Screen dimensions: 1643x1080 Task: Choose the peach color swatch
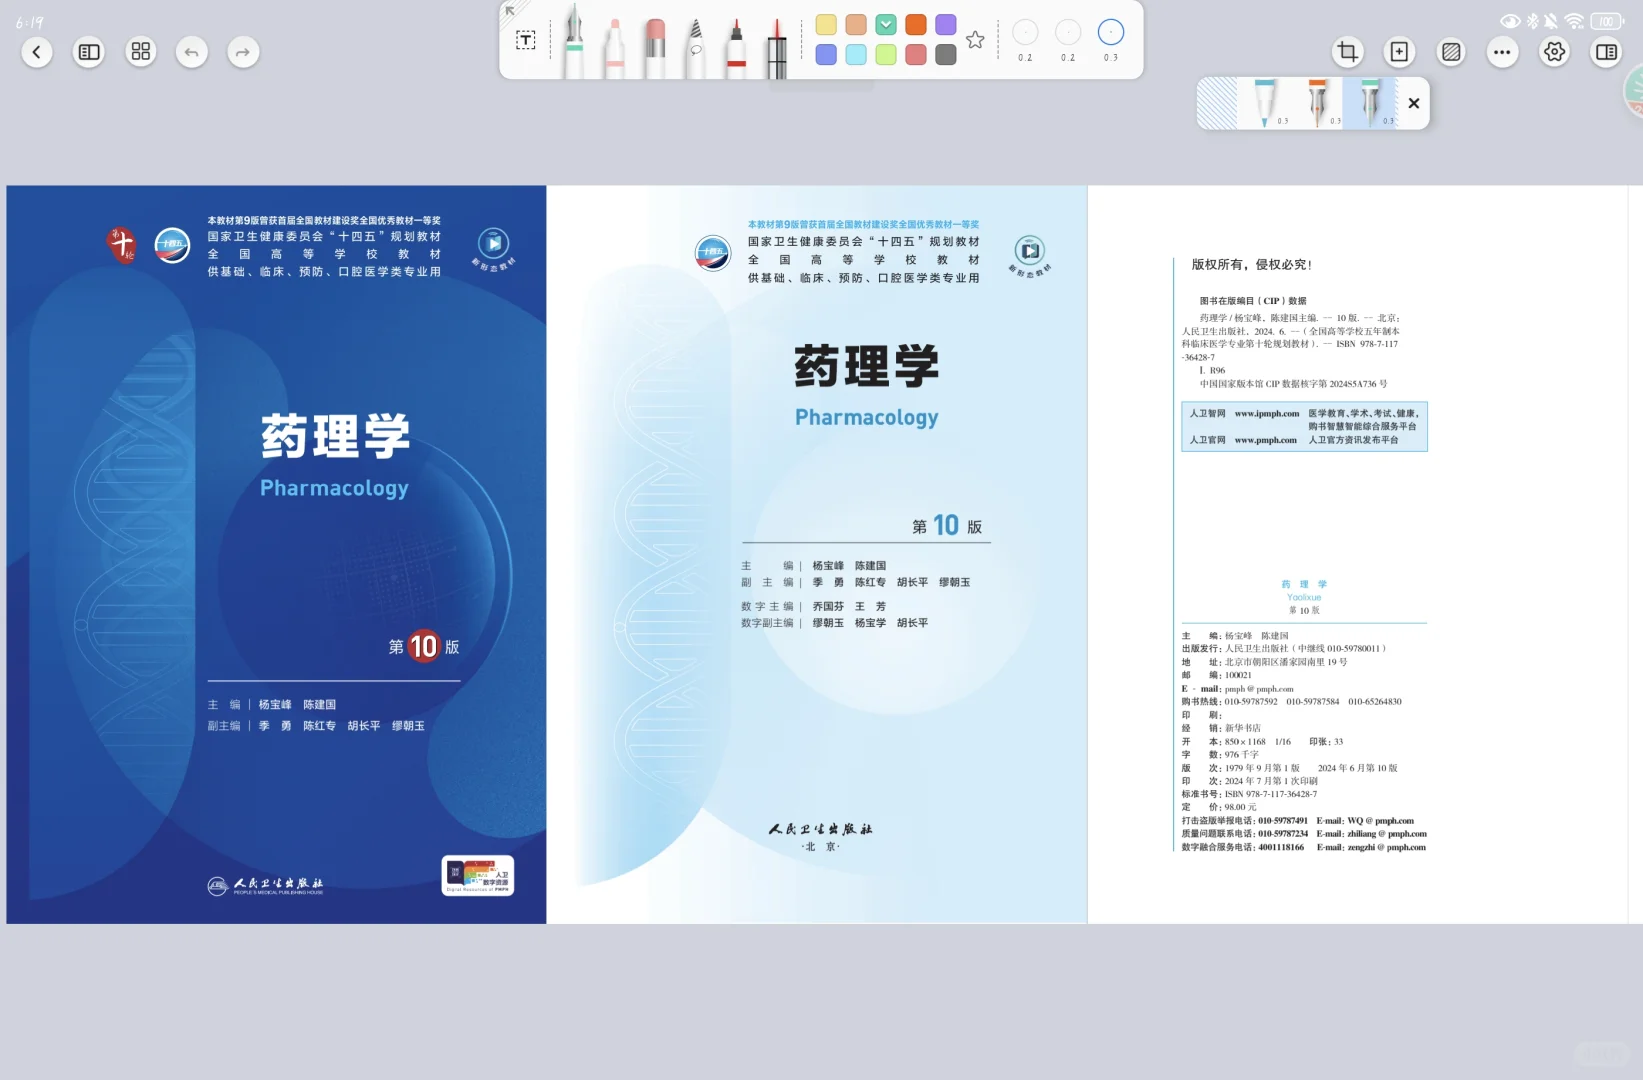click(x=856, y=25)
